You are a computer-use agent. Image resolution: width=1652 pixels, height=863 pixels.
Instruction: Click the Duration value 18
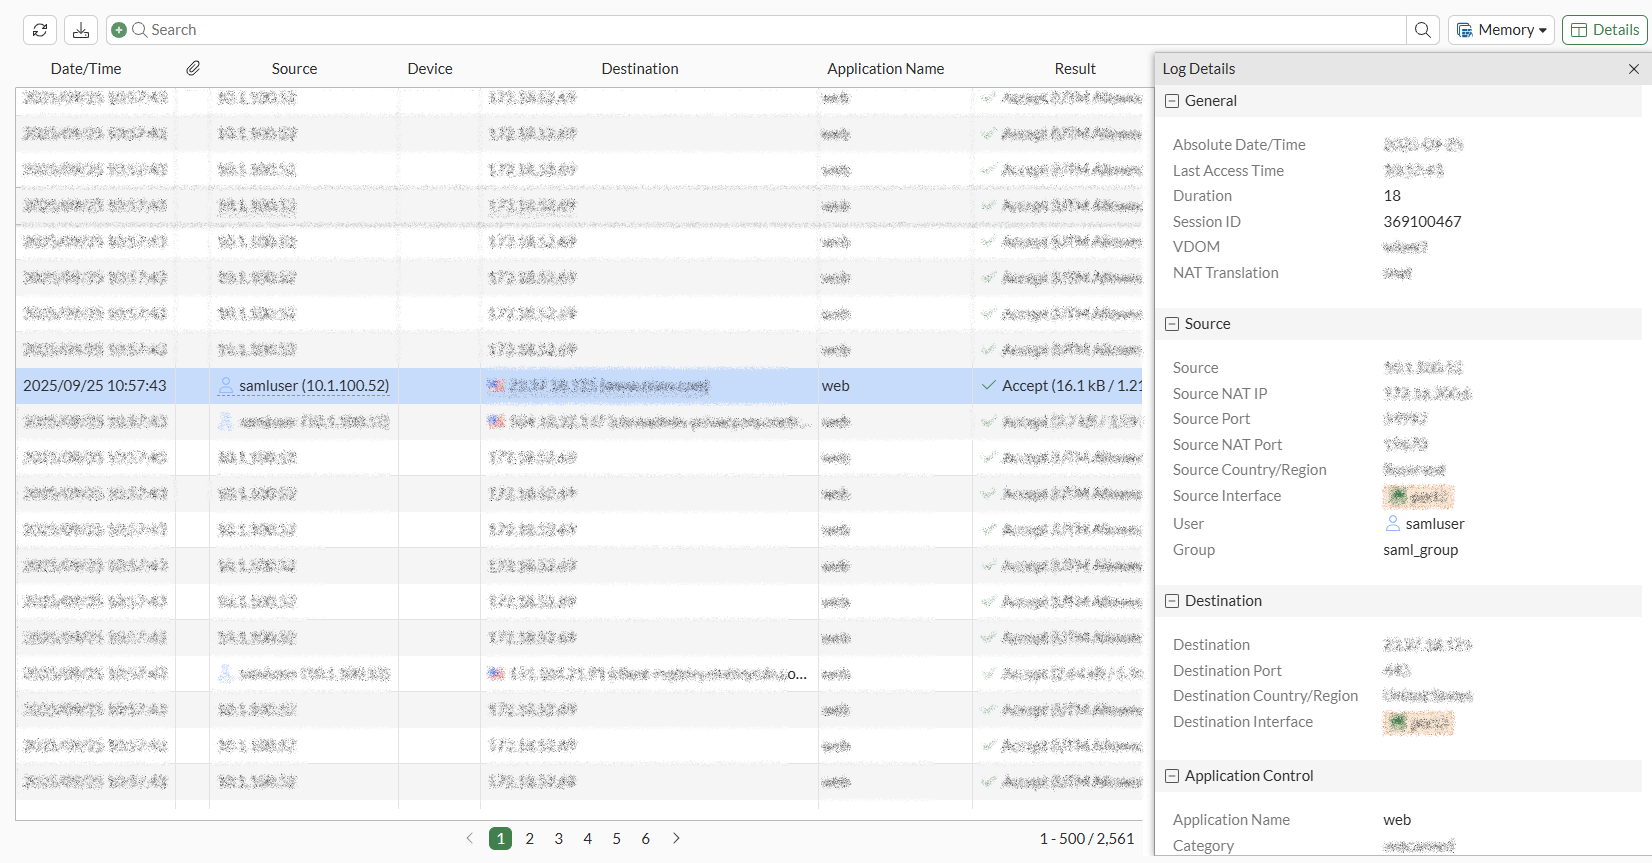pyautogui.click(x=1392, y=196)
